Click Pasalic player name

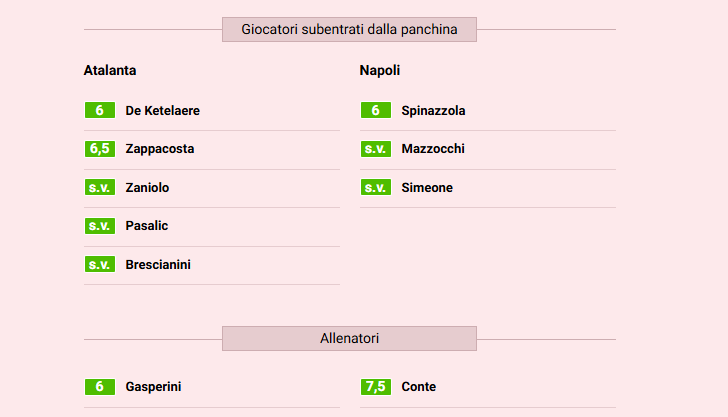(147, 226)
